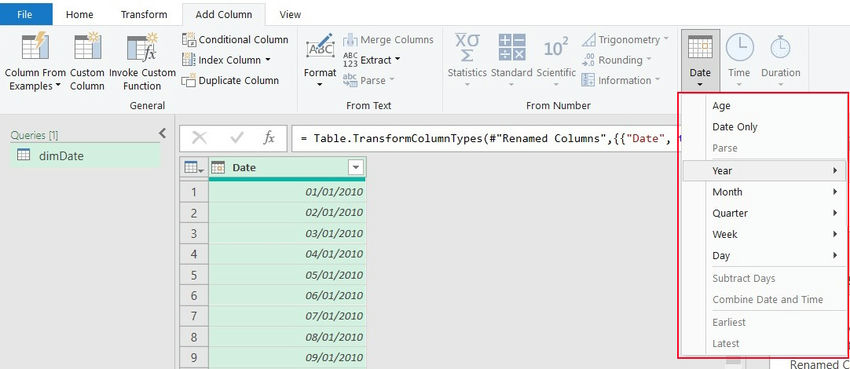Open the Week submenu
Screen dimensions: 850x369
click(x=763, y=234)
